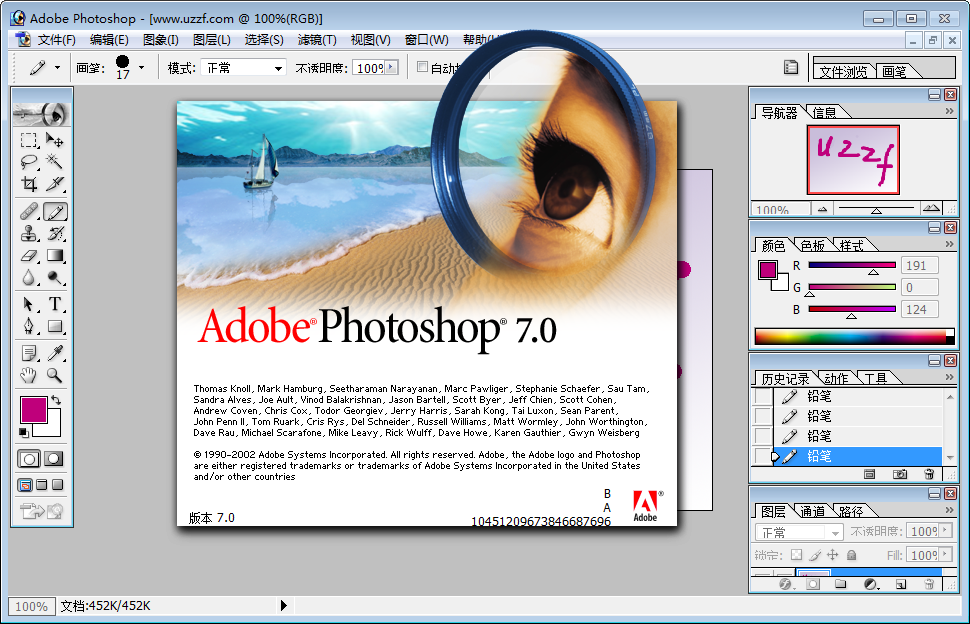This screenshot has width=970, height=624.
Task: Open the 编辑(E) menu
Action: point(109,40)
